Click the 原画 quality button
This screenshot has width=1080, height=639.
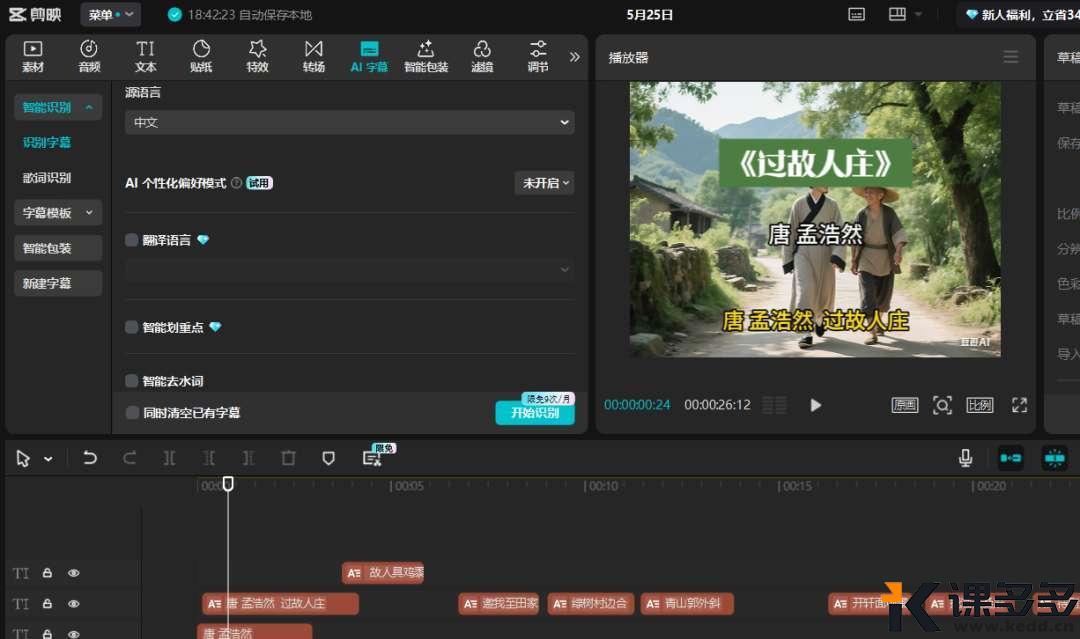click(x=904, y=406)
